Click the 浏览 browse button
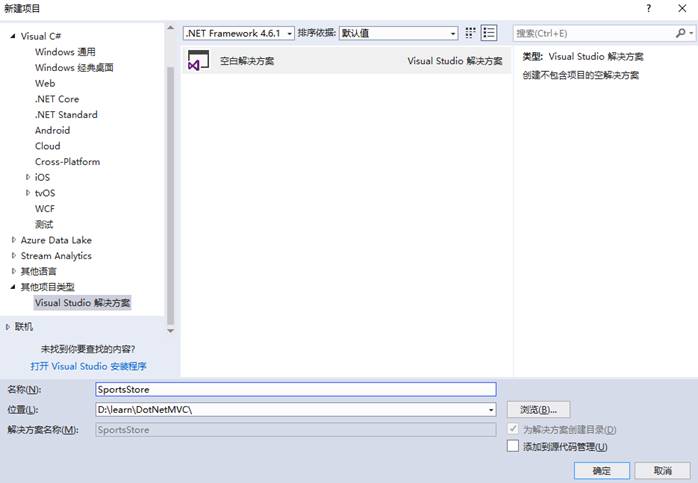This screenshot has width=698, height=483. pos(538,410)
